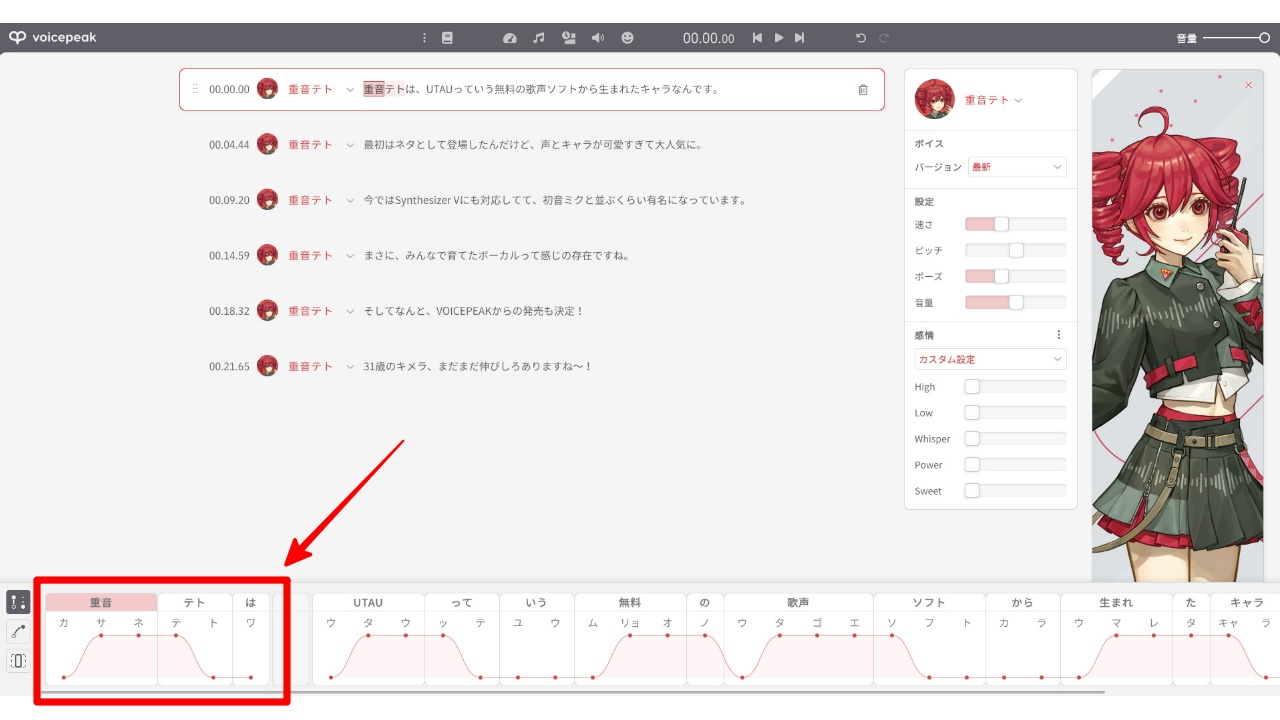Click the speaker volume icon in toolbar
The image size is (1280, 720).
[598, 38]
